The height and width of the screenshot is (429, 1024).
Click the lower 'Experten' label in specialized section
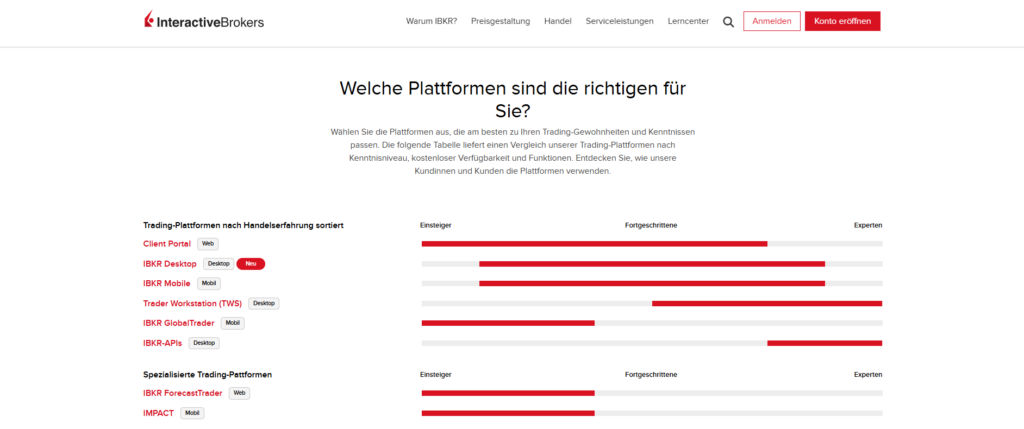868,375
